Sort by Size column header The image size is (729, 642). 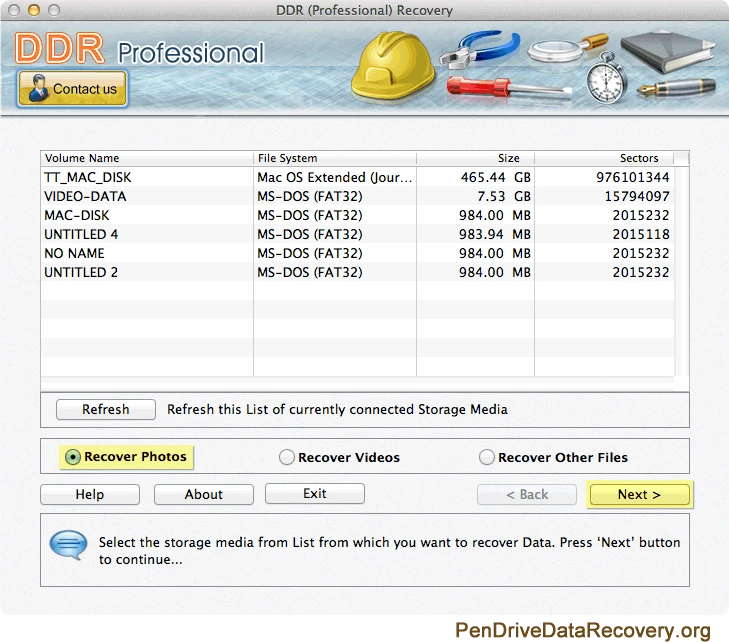tap(475, 158)
